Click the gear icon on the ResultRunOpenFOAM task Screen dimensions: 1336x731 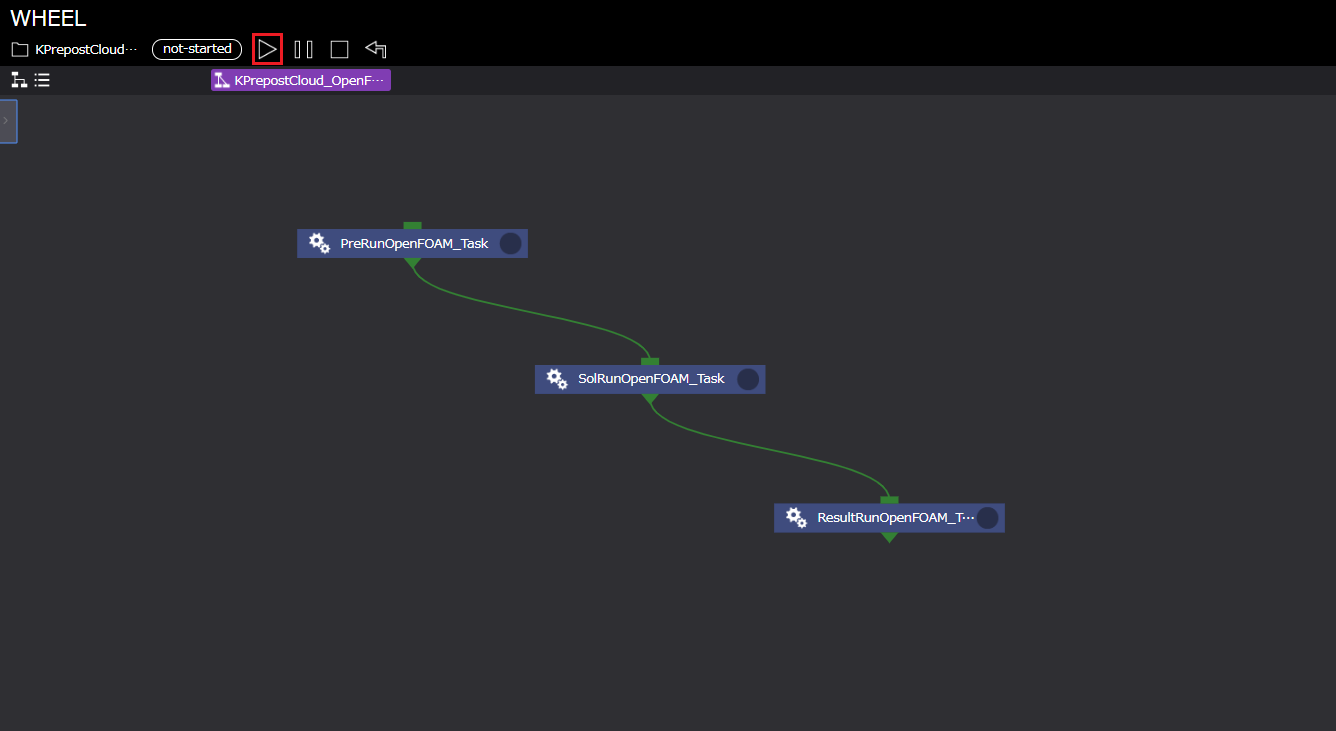click(796, 517)
